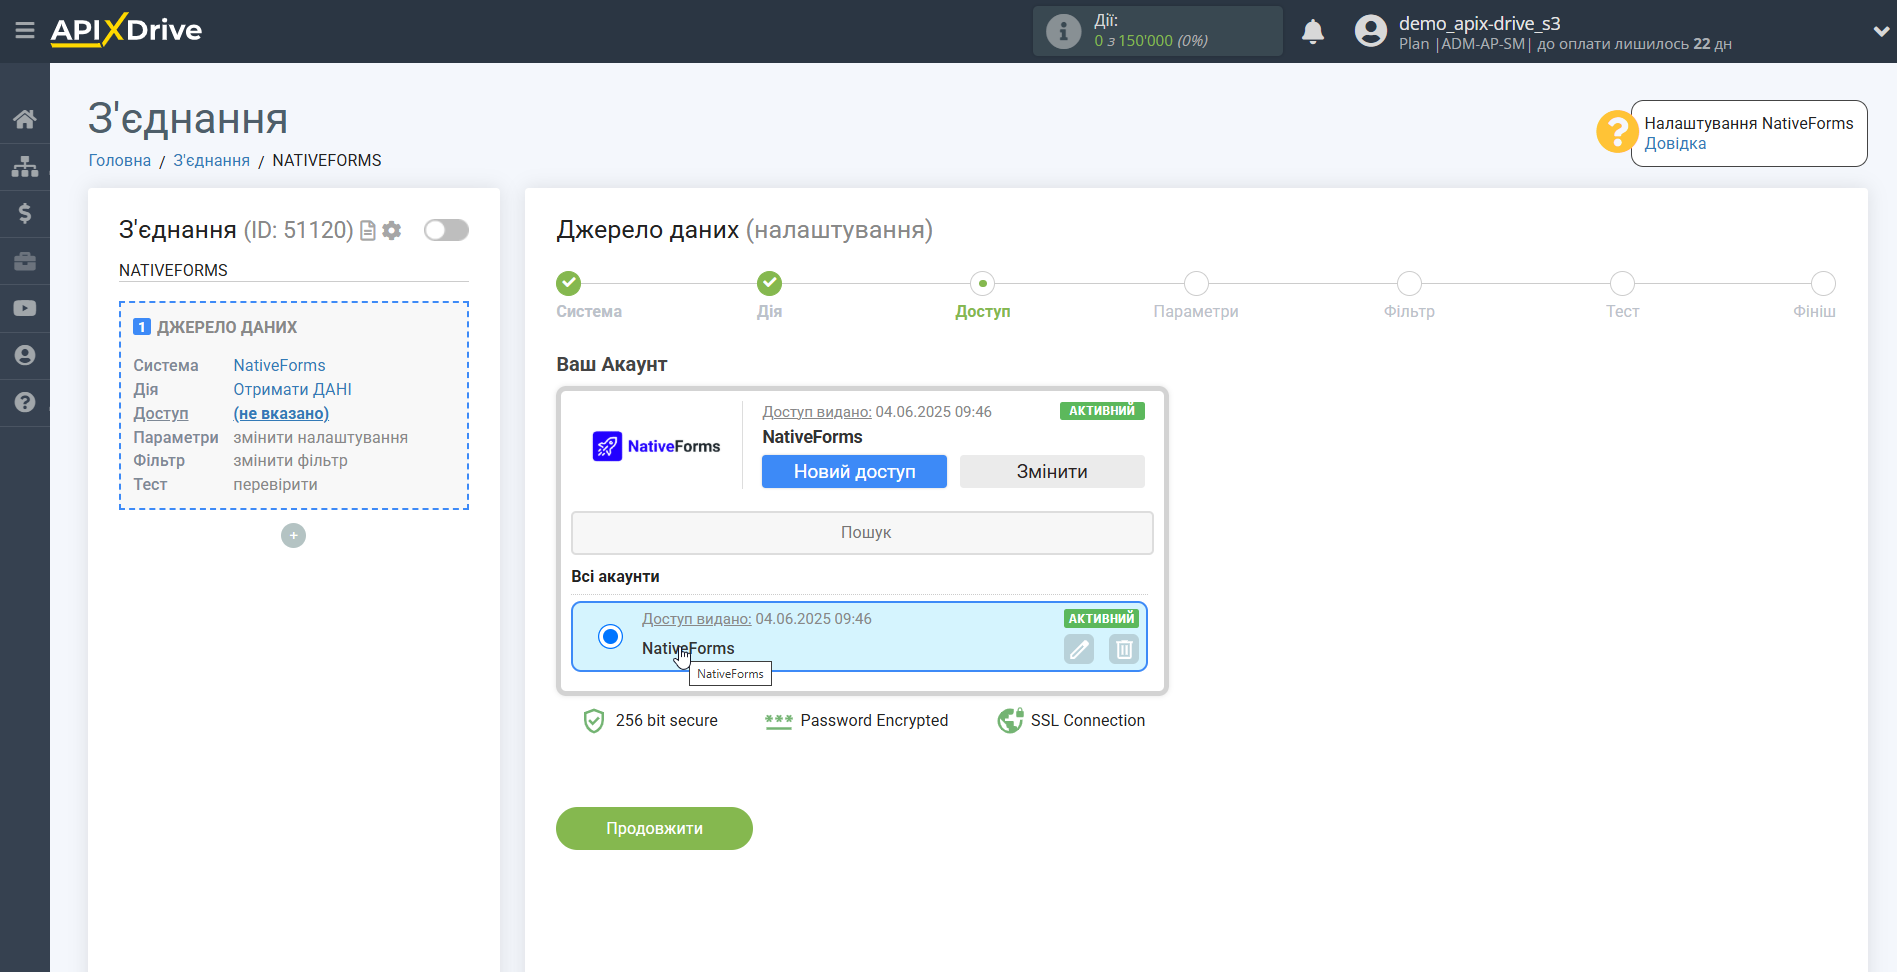This screenshot has width=1897, height=972.
Task: Expand the account dropdown chevron
Action: 1880,32
